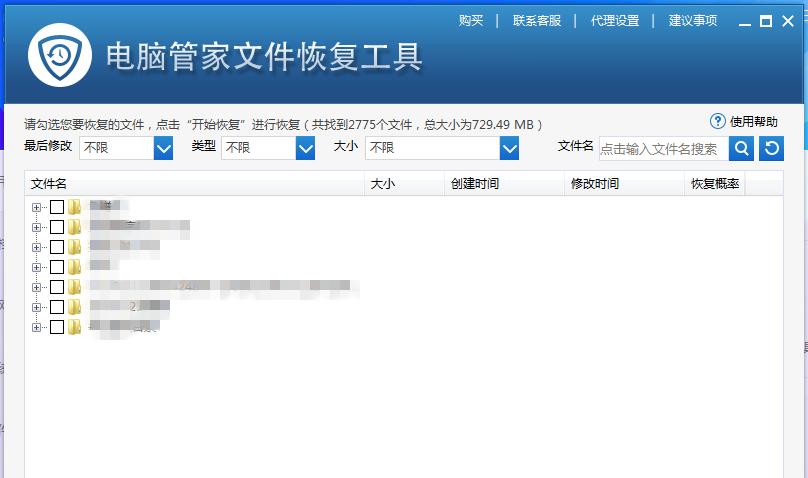This screenshot has width=808, height=478.
Task: Check the third folder's checkbox
Action: point(57,247)
